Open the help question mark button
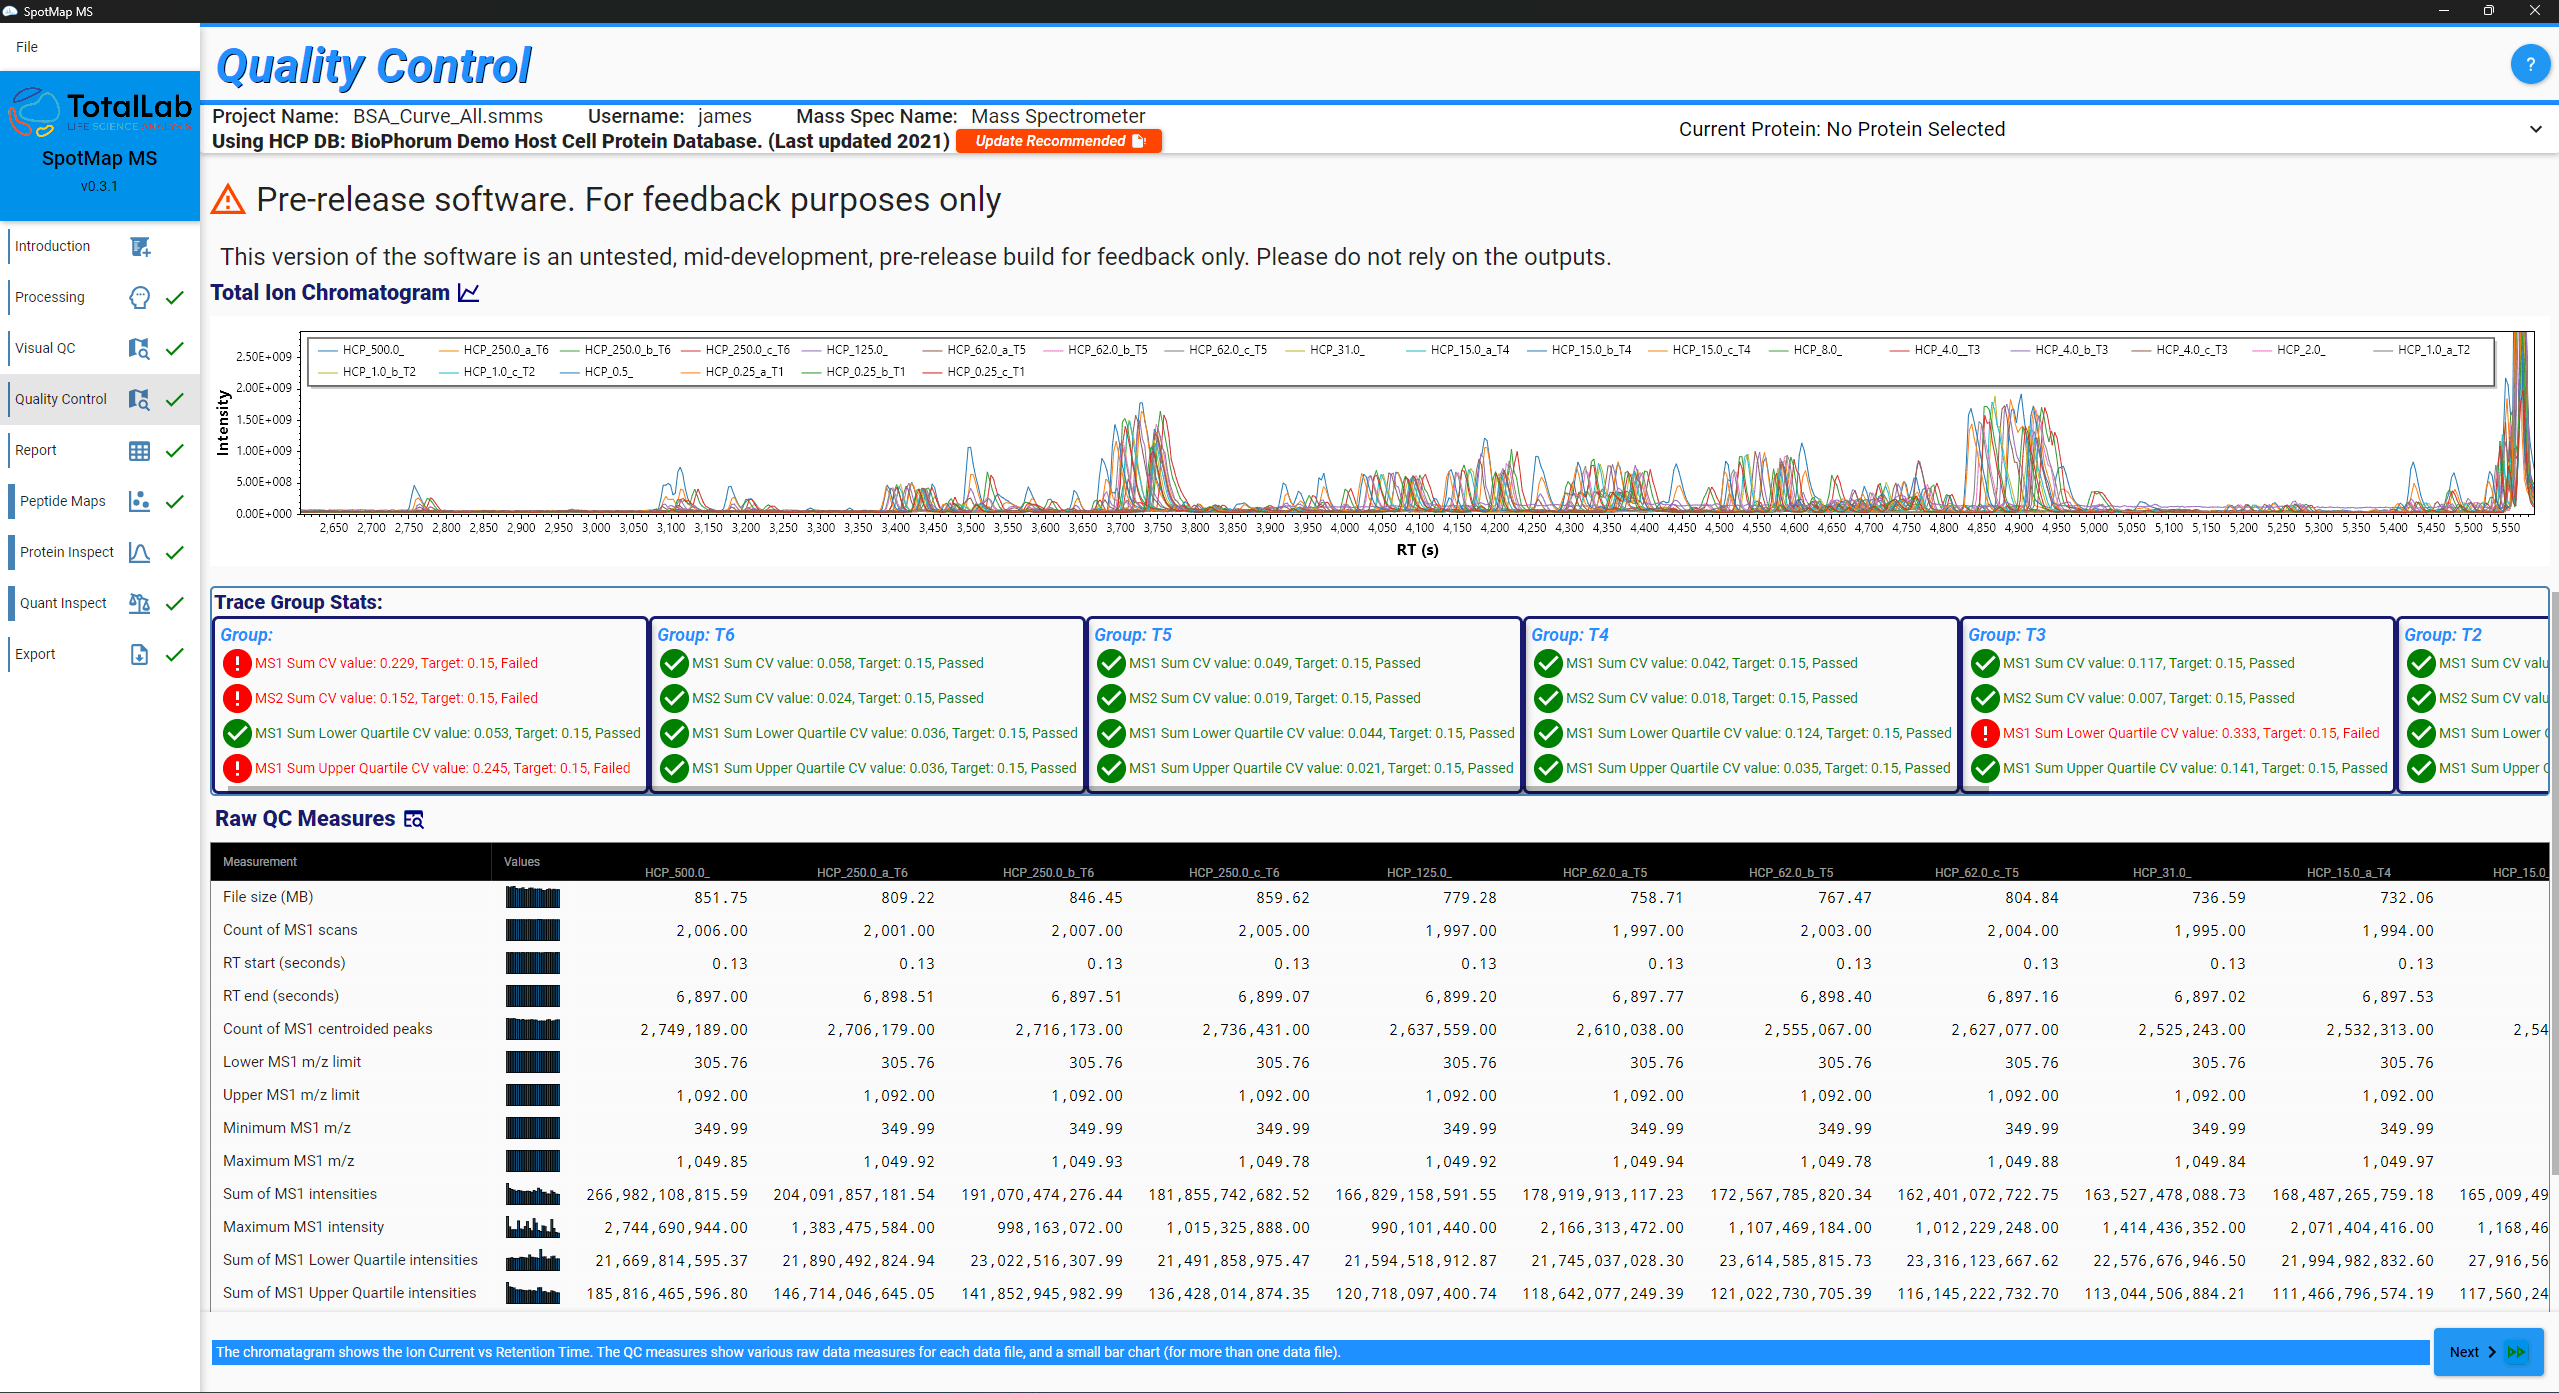2559x1393 pixels. (x=2530, y=65)
